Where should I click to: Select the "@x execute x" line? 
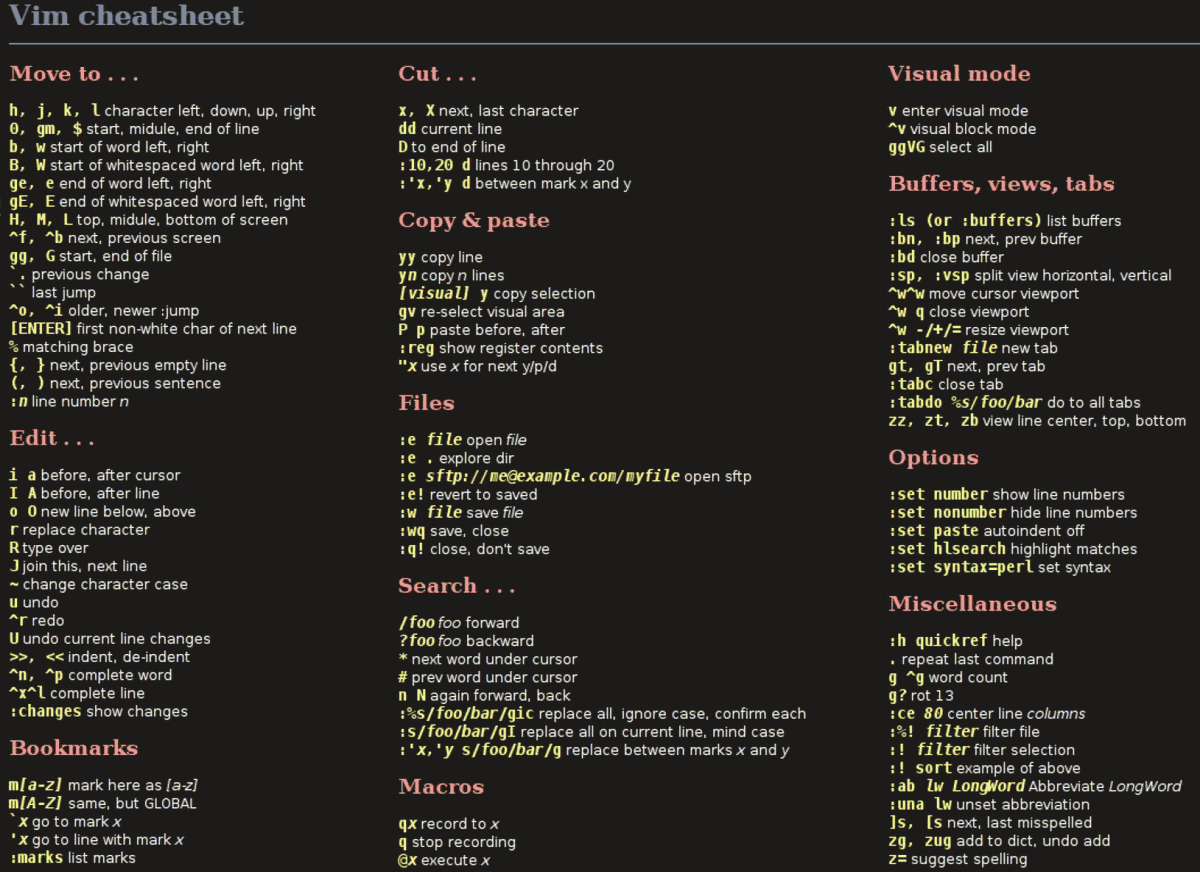pyautogui.click(x=444, y=860)
